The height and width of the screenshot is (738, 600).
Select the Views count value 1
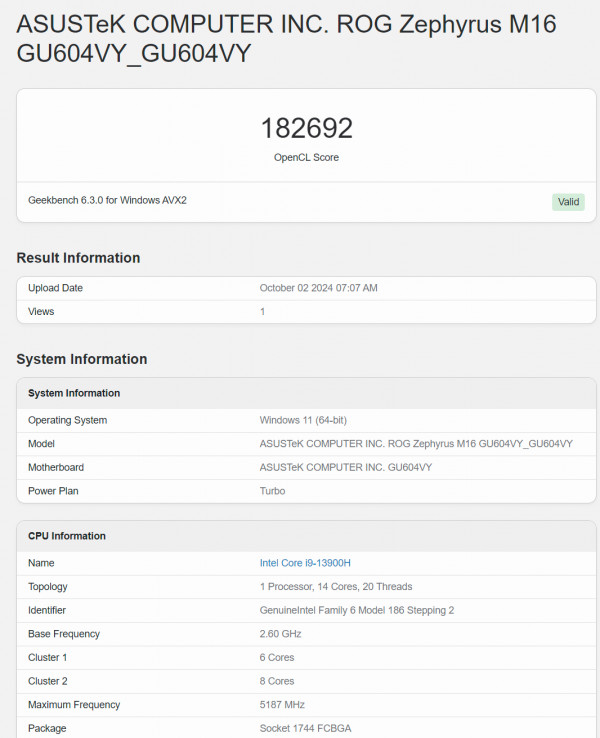pyautogui.click(x=263, y=312)
